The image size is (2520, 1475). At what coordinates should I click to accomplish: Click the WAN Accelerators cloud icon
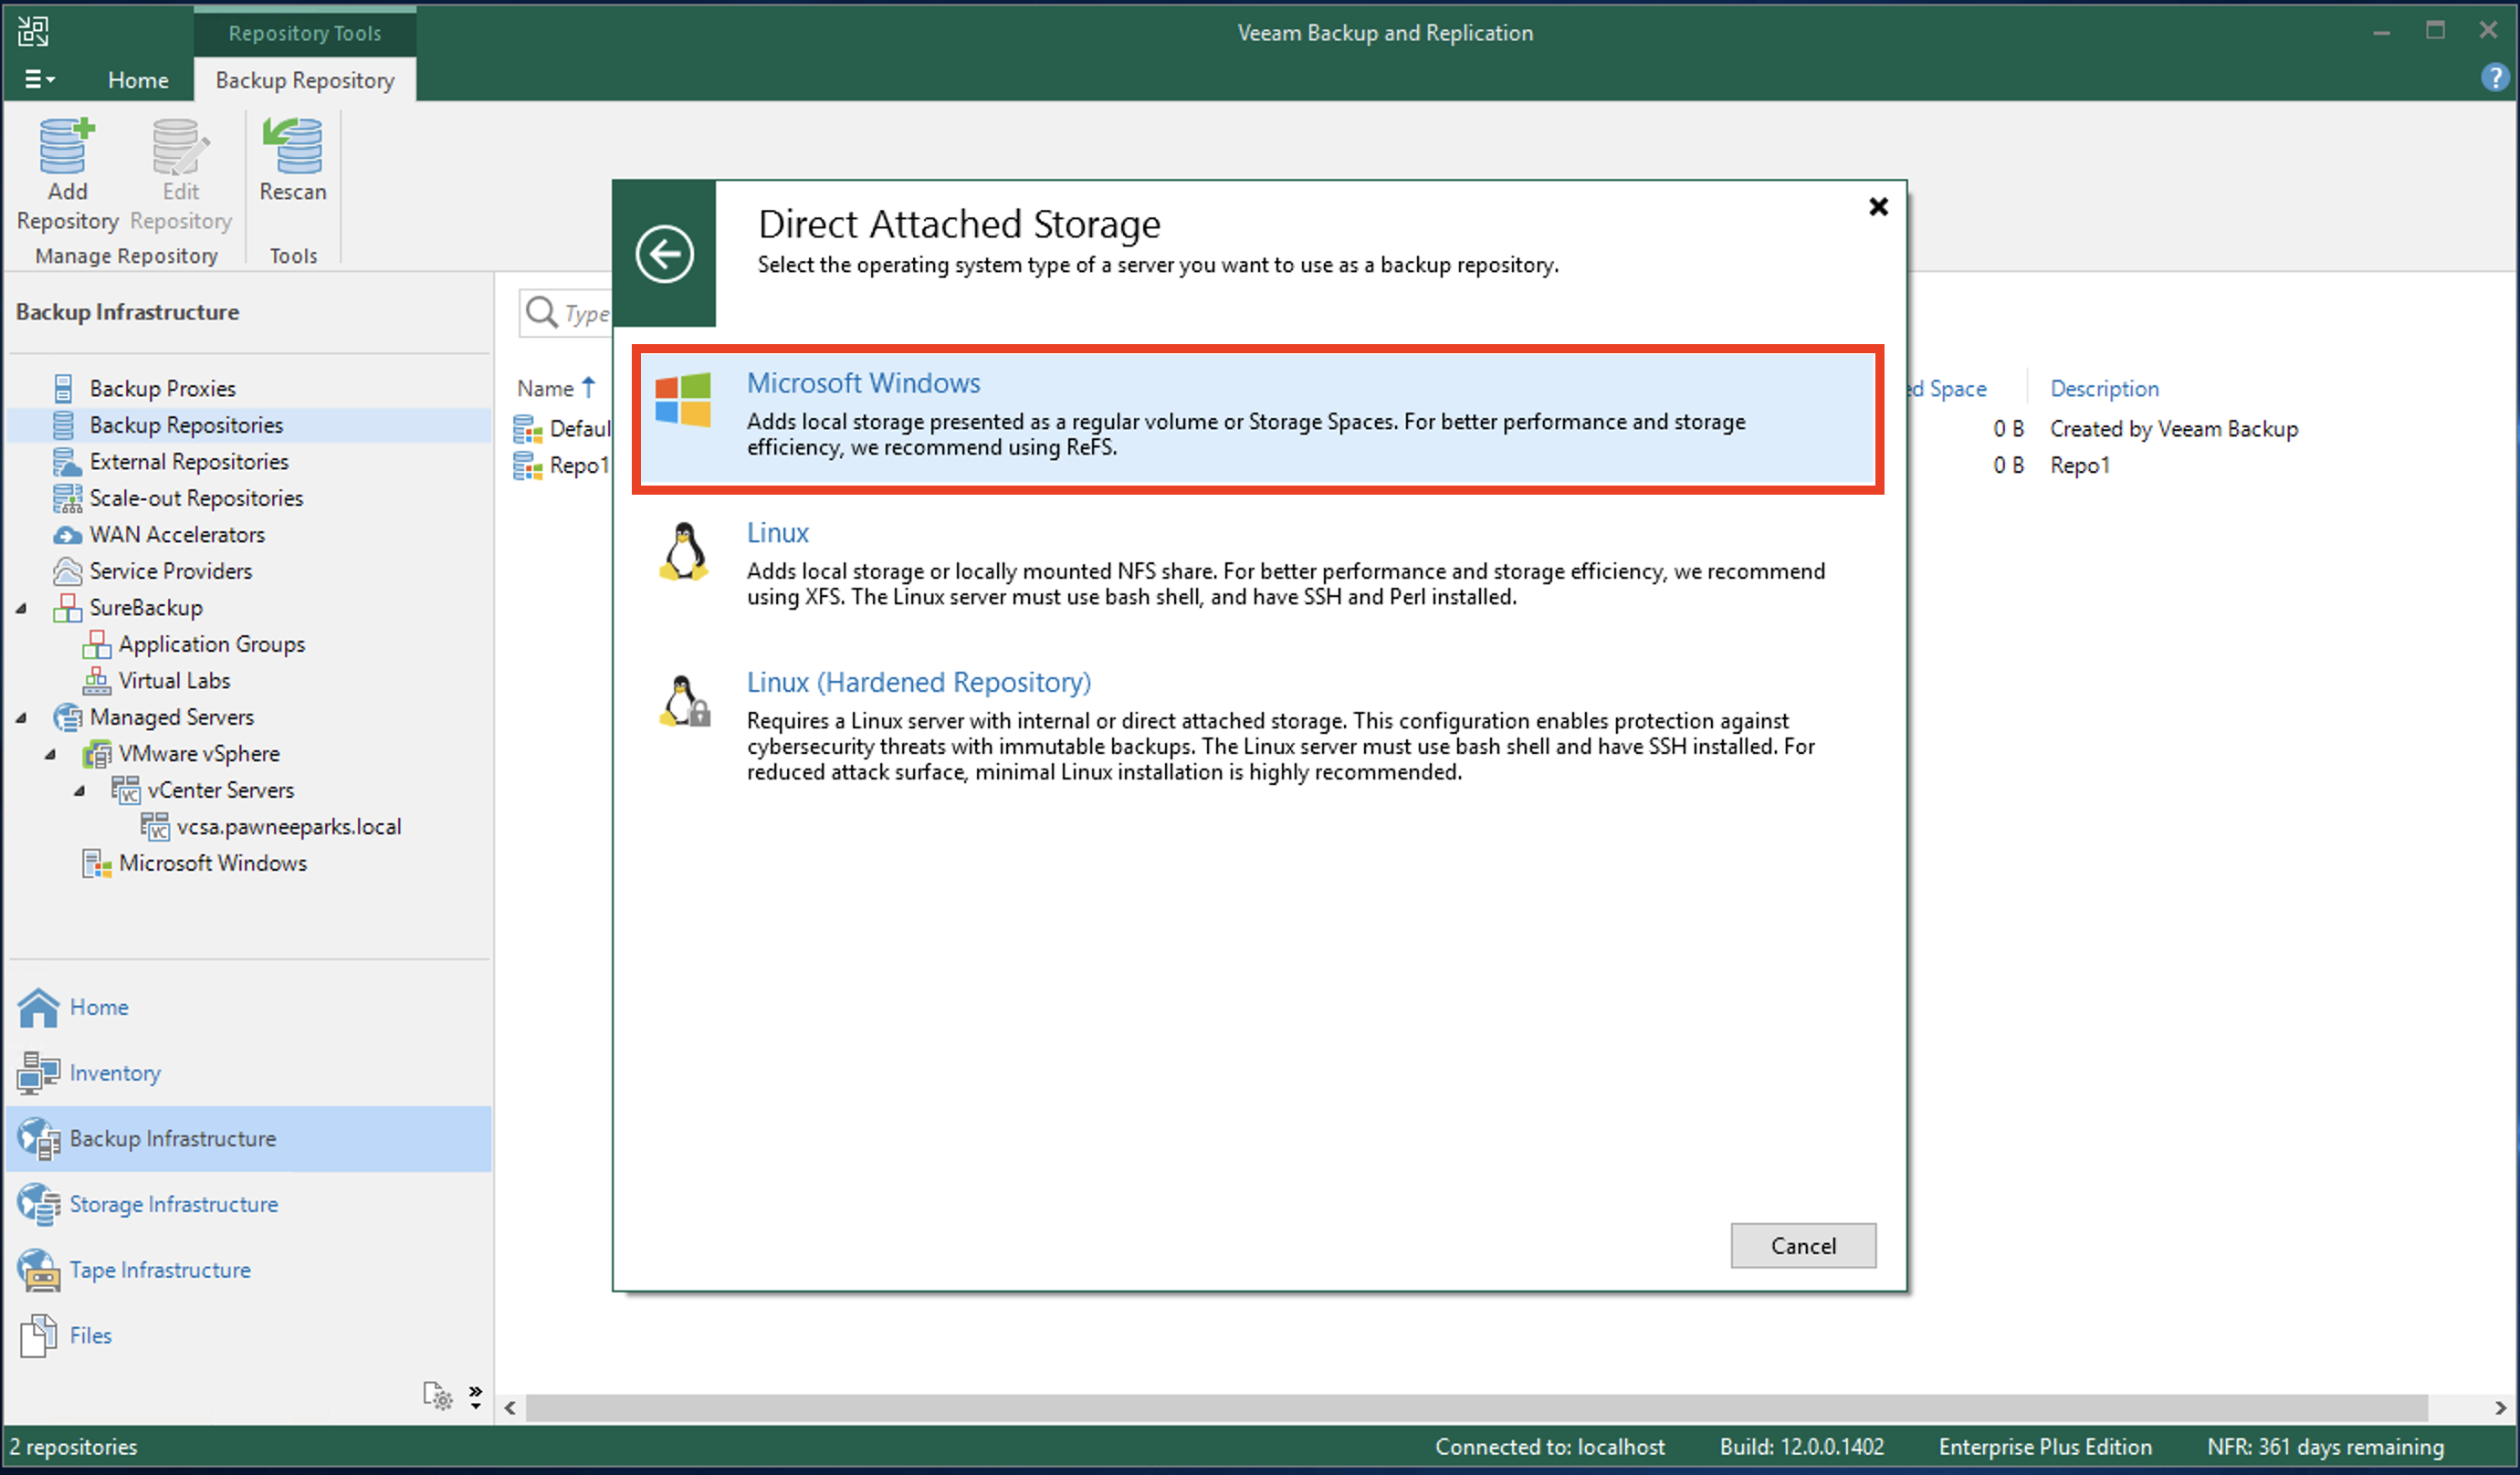coord(67,535)
